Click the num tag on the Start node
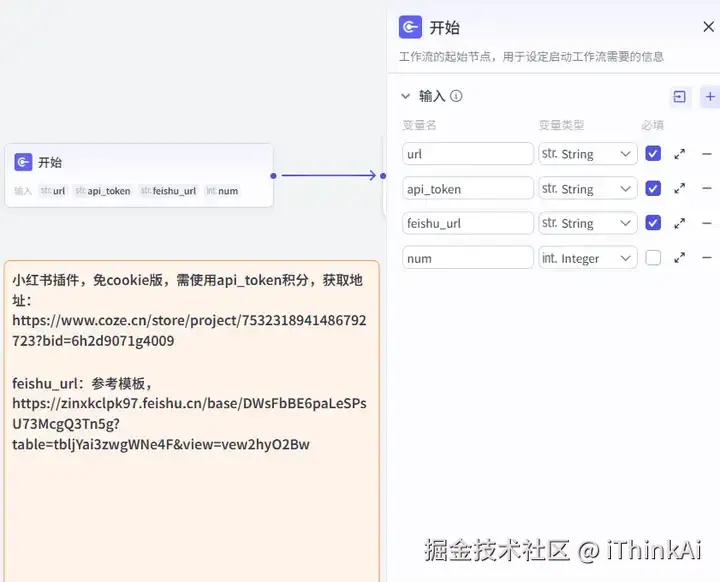The height and width of the screenshot is (582, 720). [222, 191]
